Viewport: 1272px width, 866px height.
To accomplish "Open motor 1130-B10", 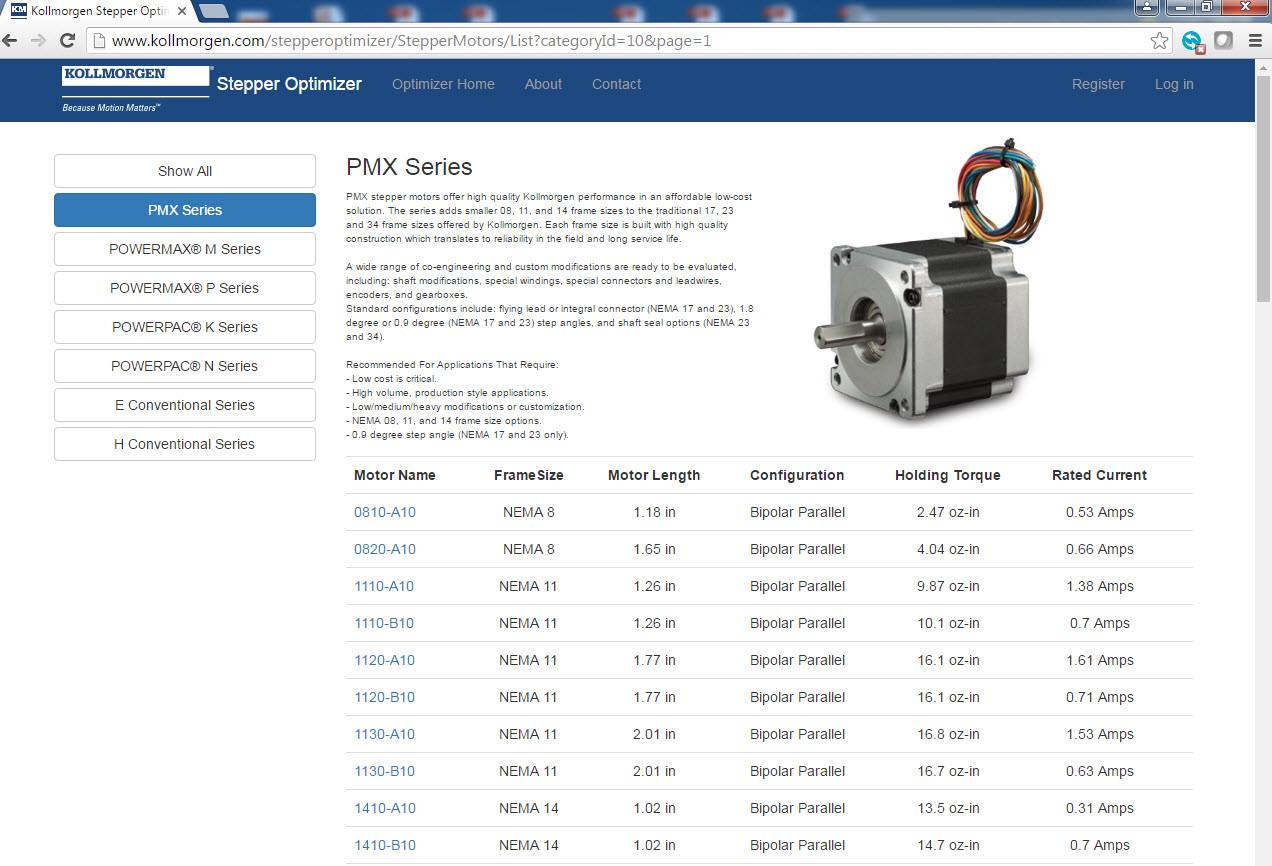I will (x=384, y=771).
